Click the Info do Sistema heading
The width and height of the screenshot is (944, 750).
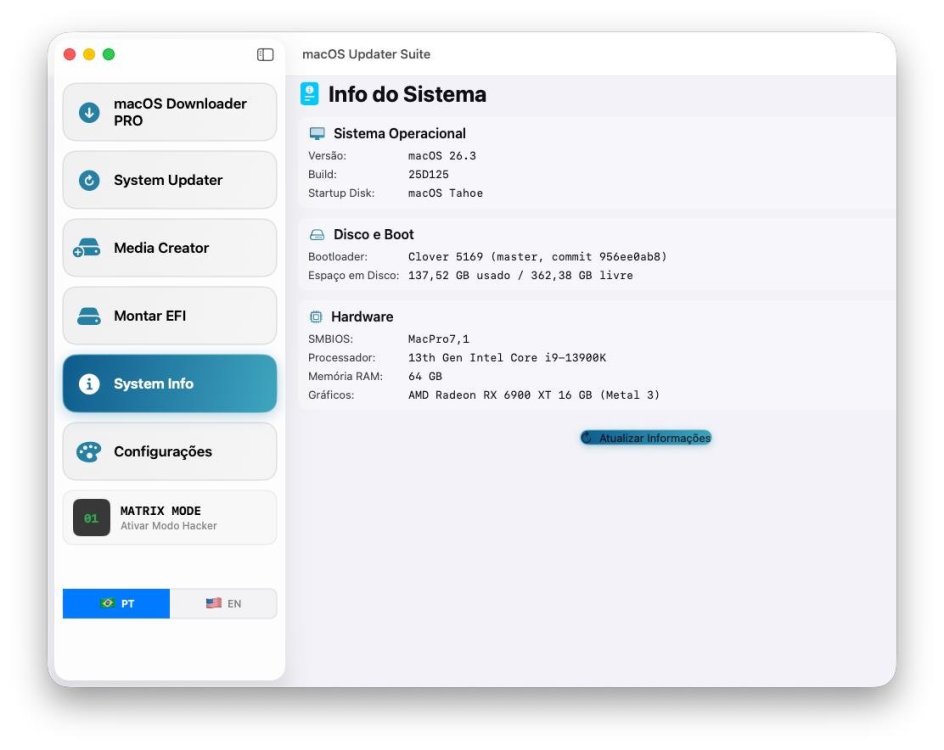point(407,95)
